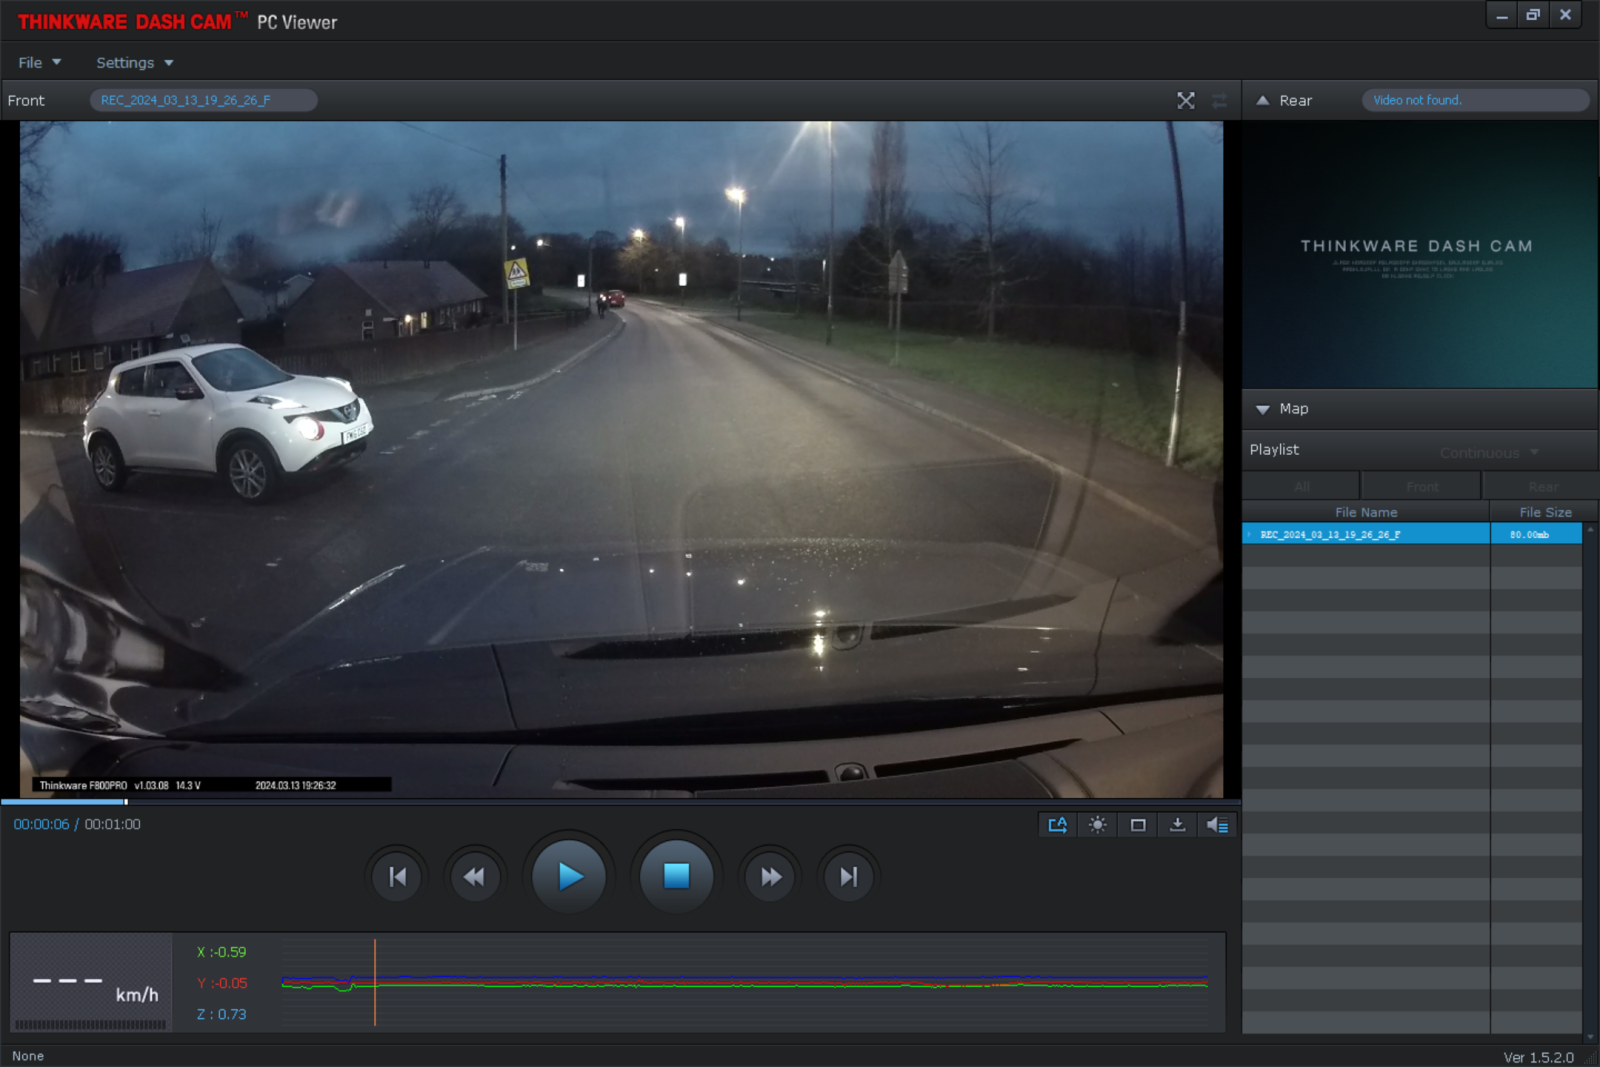Play the dash cam video
This screenshot has width=1600, height=1067.
[569, 877]
